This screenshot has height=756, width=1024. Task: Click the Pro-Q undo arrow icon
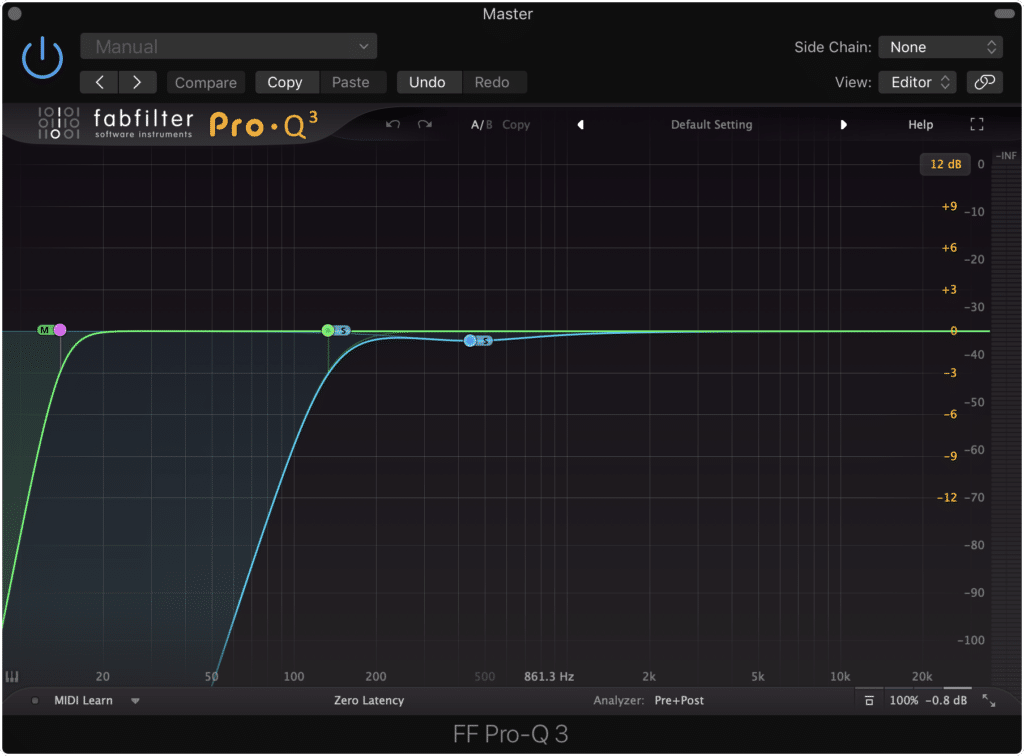(x=392, y=124)
